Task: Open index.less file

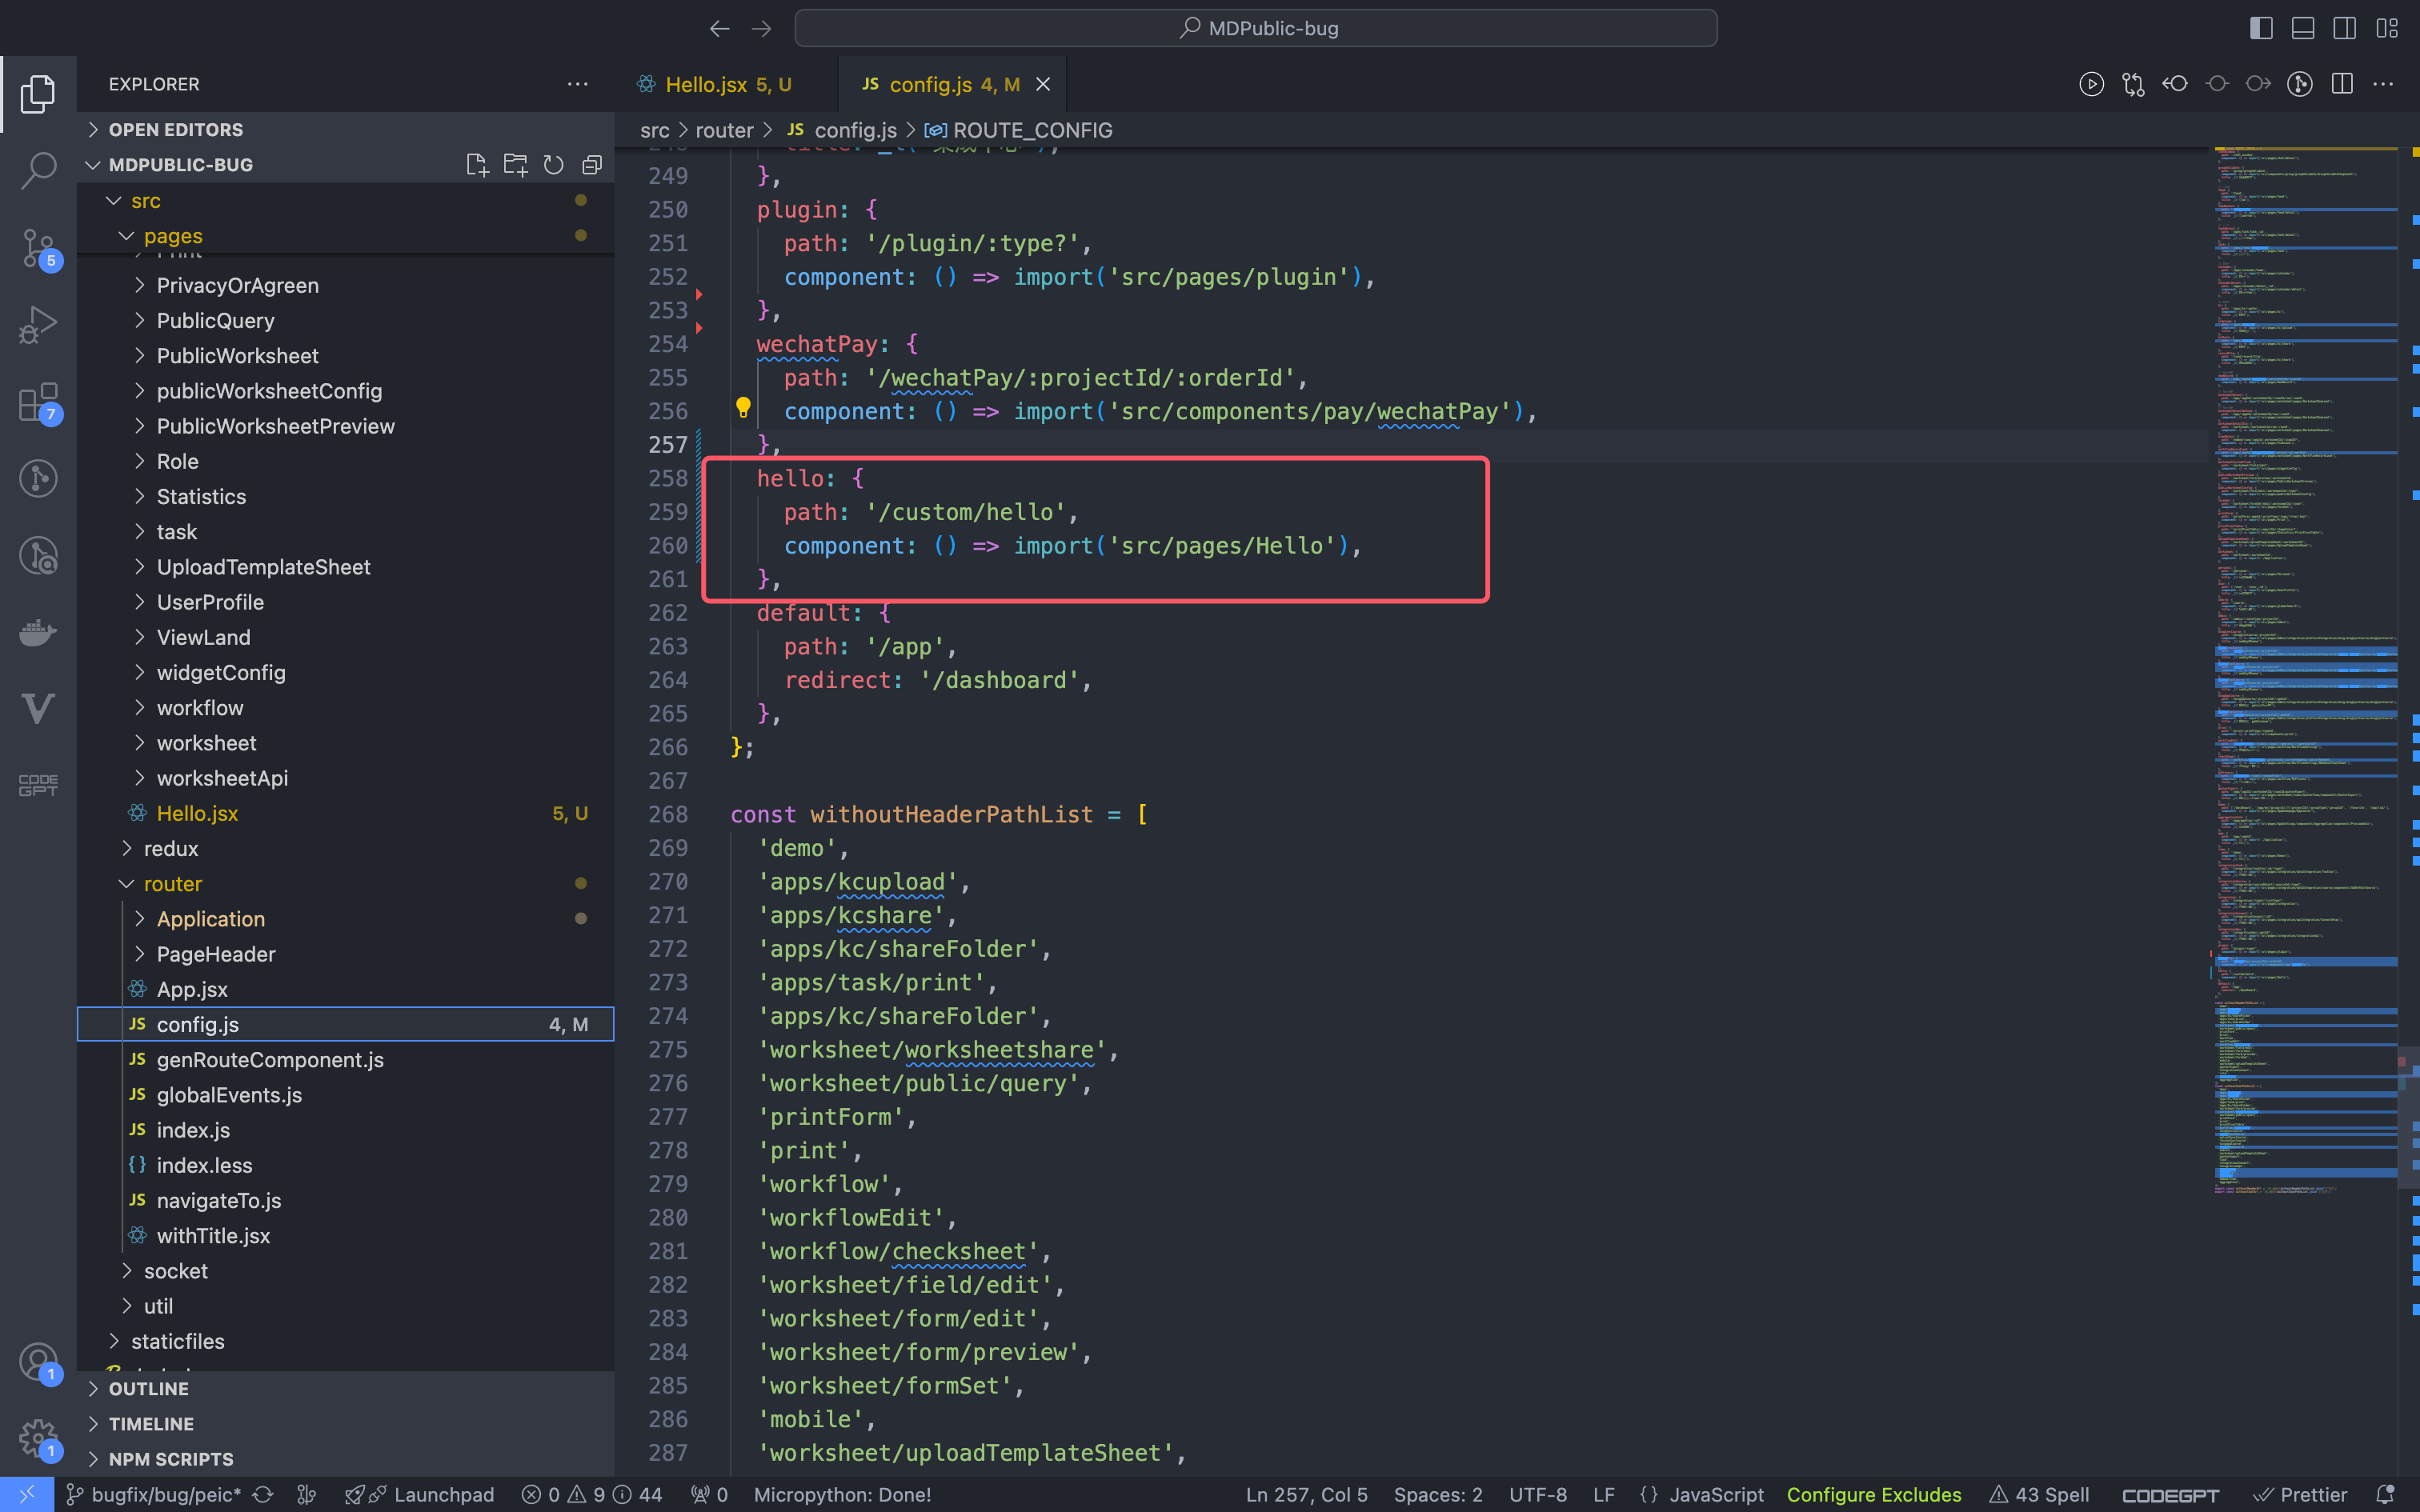Action: [x=345, y=1166]
